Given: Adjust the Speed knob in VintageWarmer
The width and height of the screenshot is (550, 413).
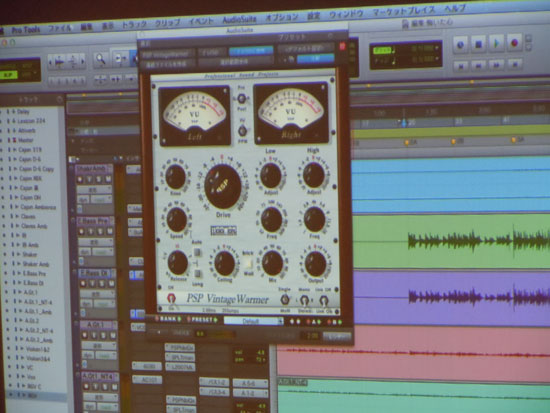Looking at the screenshot, I should pyautogui.click(x=177, y=219).
